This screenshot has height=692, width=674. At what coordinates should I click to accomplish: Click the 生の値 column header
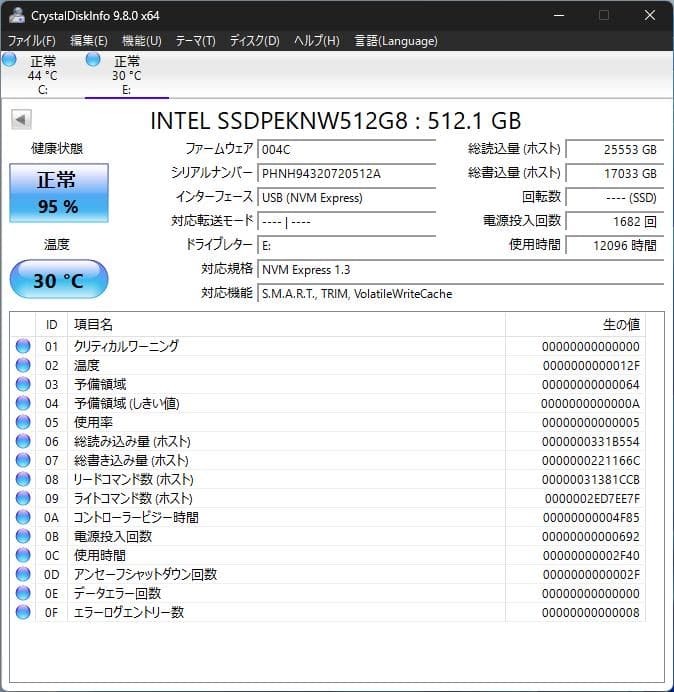pos(575,325)
